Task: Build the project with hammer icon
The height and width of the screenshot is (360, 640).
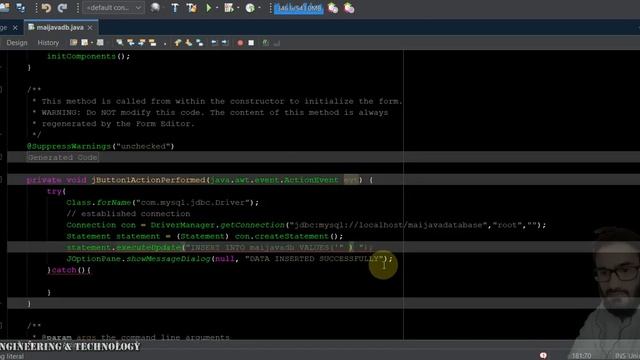Action: click(x=175, y=8)
